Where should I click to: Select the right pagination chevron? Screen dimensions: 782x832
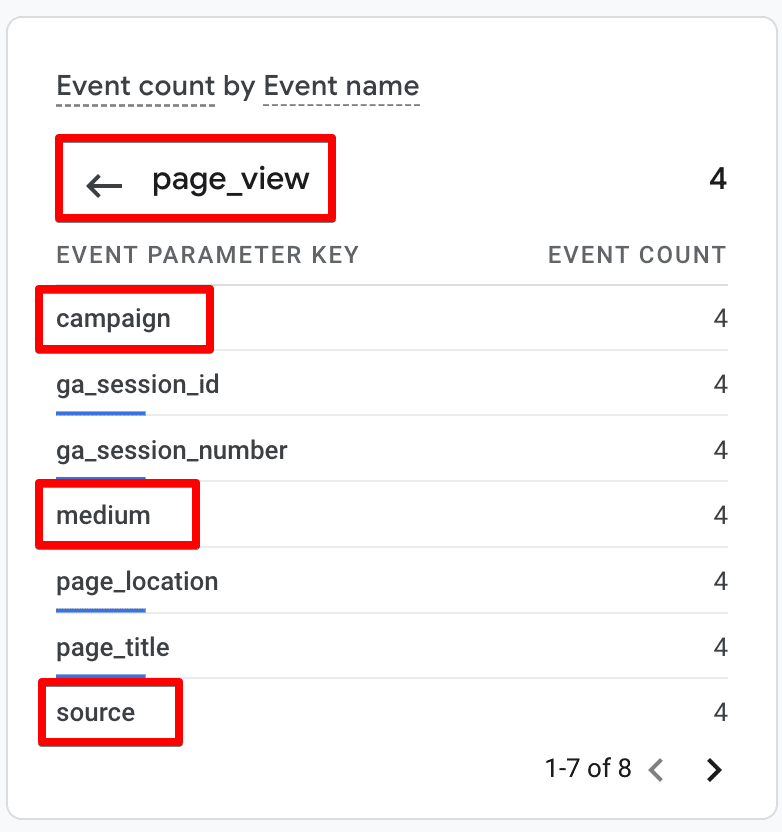714,769
